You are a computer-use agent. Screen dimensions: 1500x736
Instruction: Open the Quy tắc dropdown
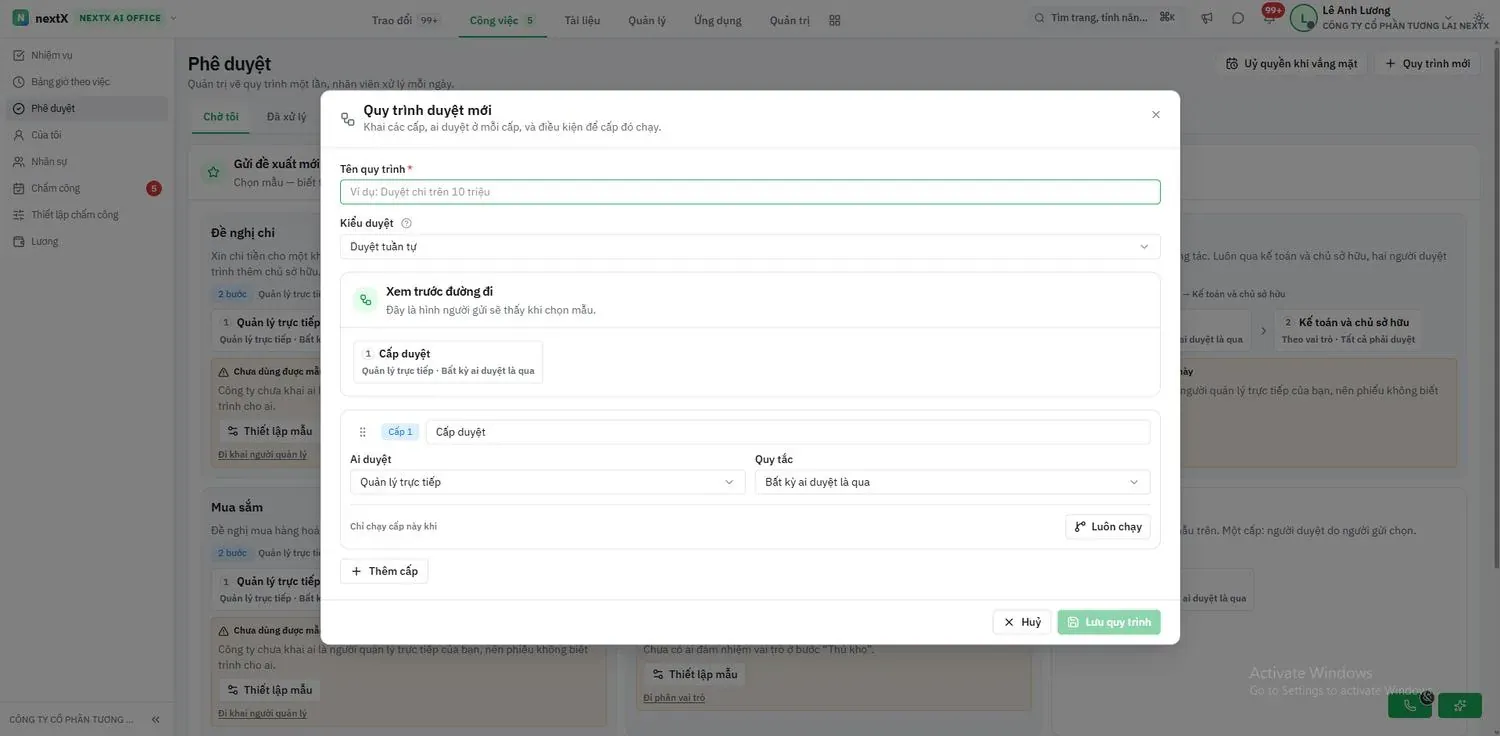point(952,482)
